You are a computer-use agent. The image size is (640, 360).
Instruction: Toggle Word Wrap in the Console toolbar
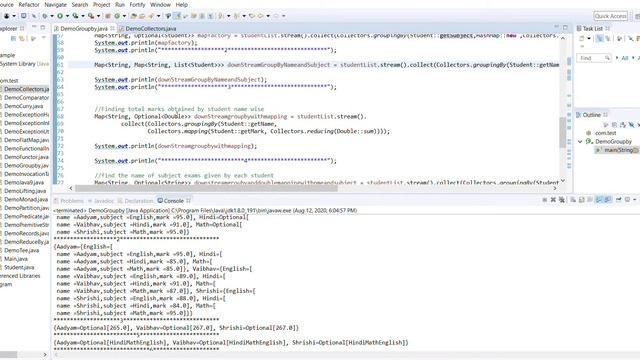590,200
